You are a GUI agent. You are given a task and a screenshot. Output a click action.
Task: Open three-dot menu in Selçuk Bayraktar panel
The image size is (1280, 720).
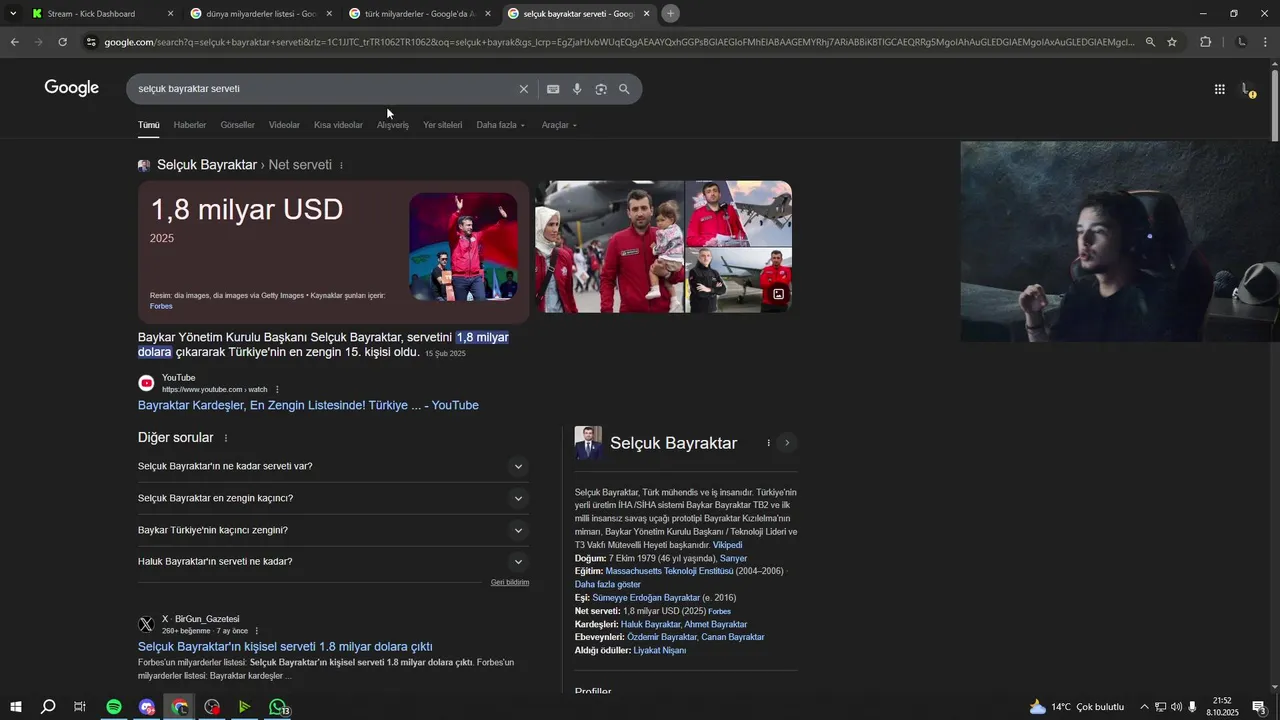click(x=768, y=443)
